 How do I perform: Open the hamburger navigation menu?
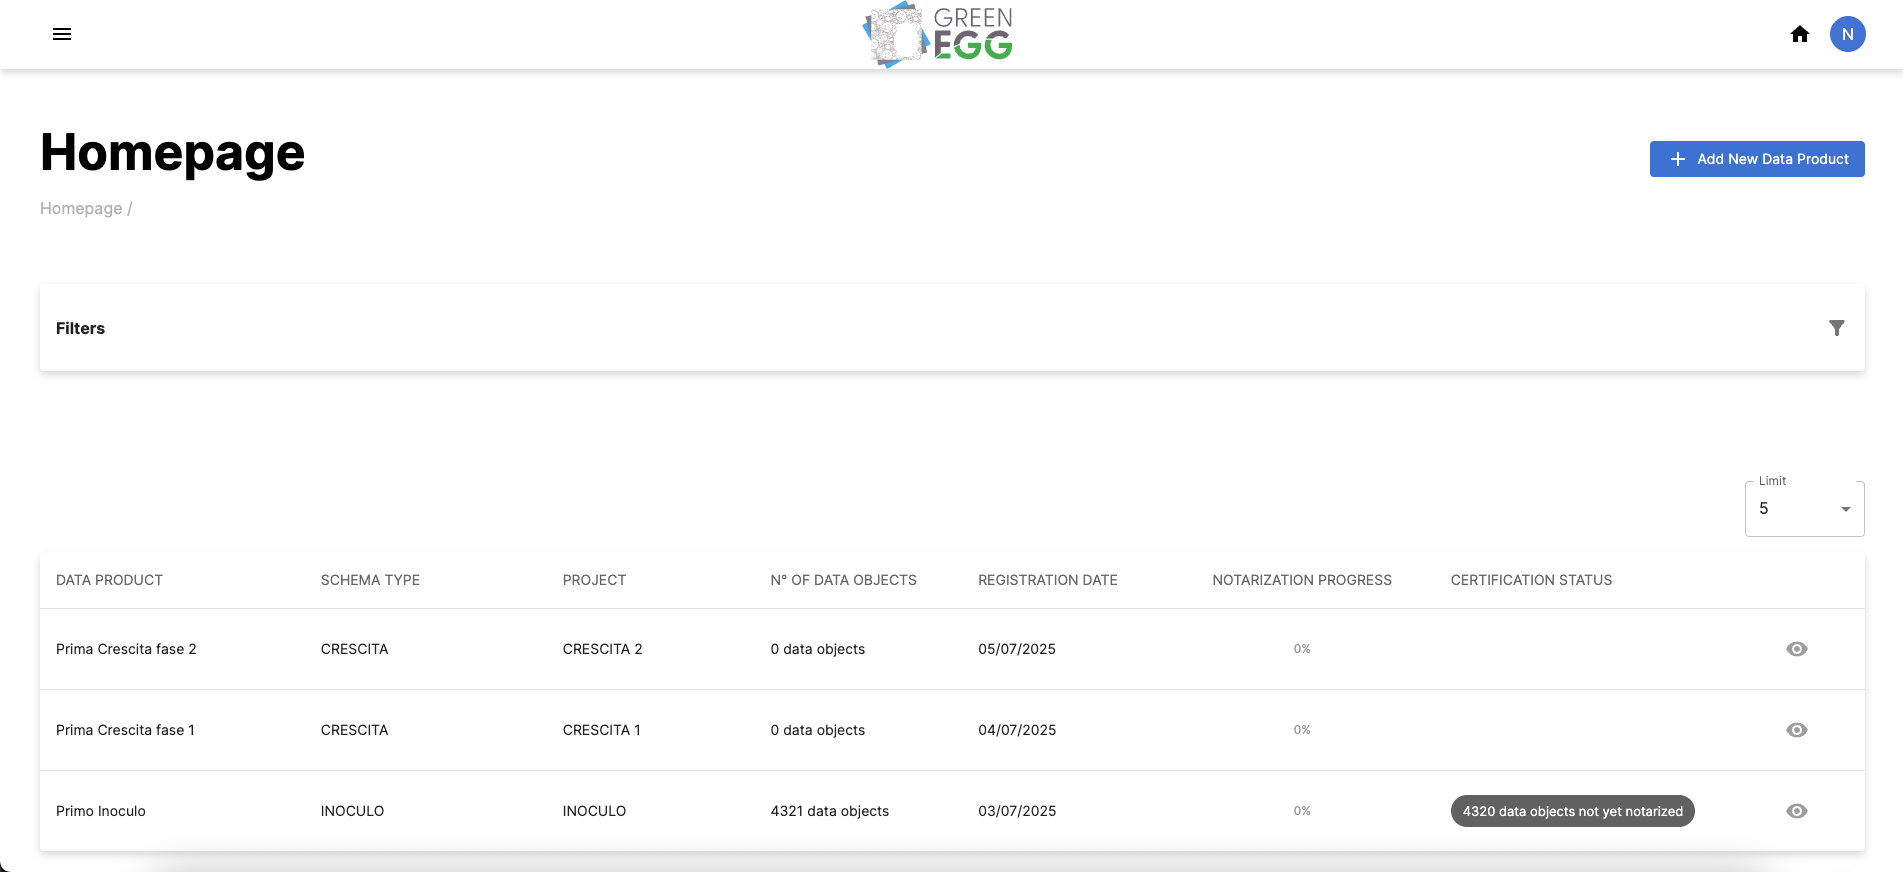[x=62, y=34]
